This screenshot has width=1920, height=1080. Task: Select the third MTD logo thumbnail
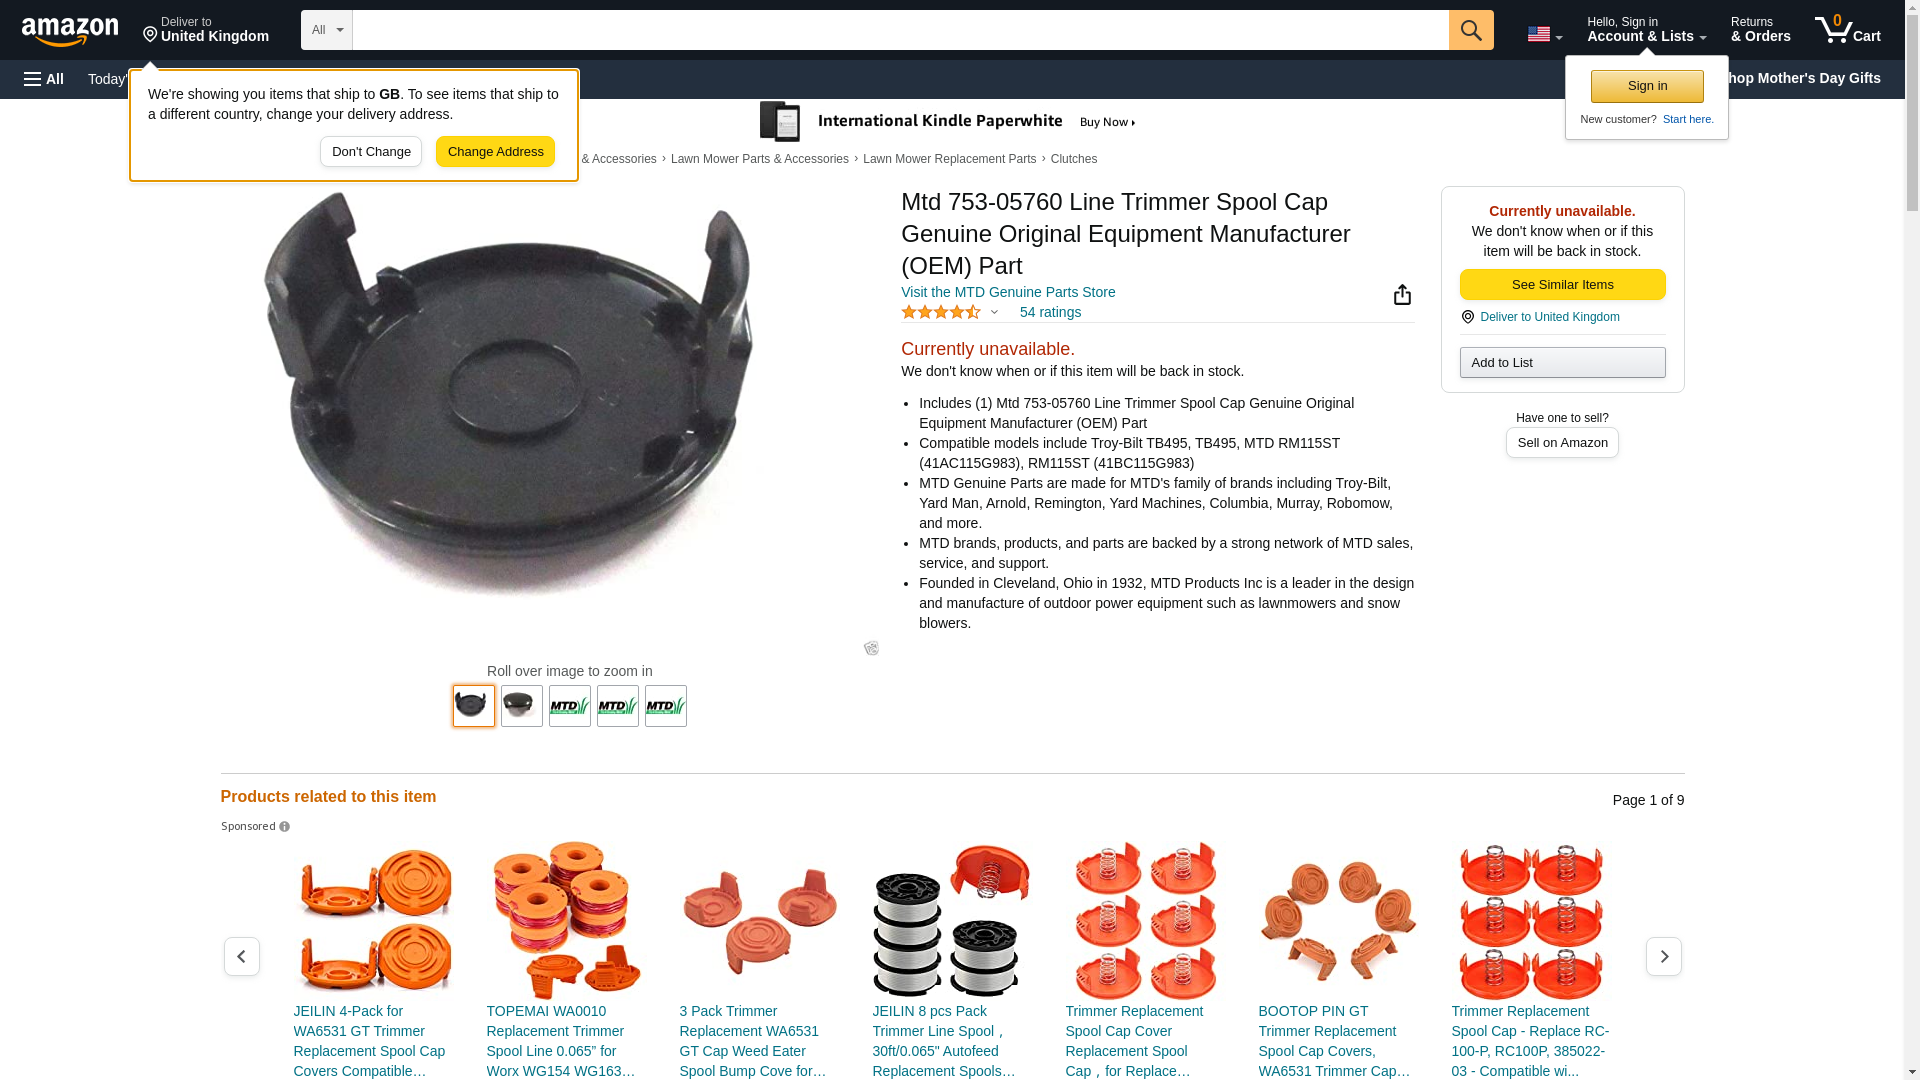tap(666, 706)
